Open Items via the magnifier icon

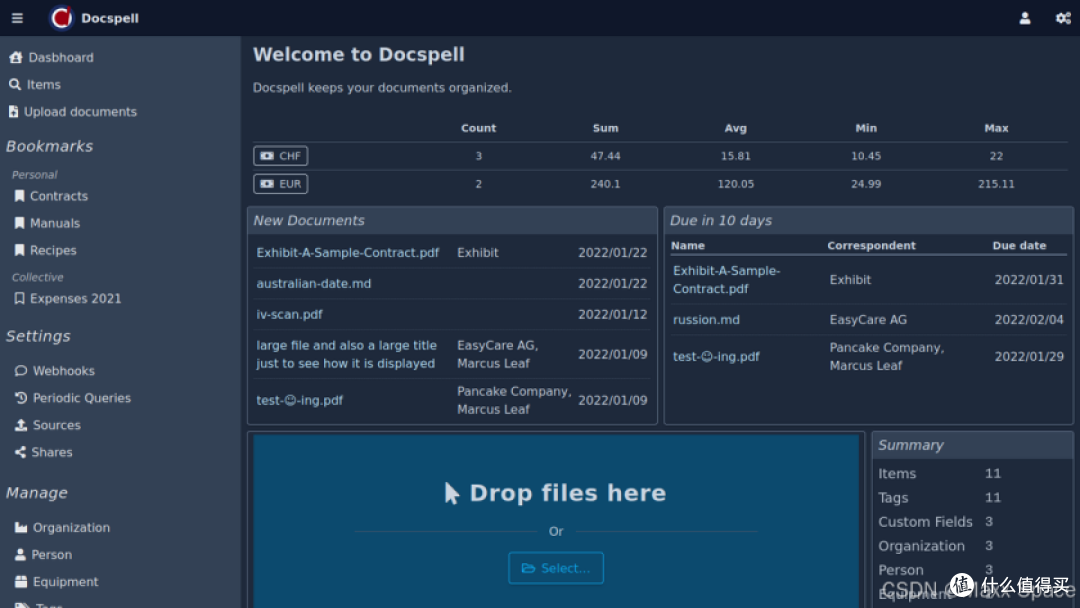tap(14, 84)
